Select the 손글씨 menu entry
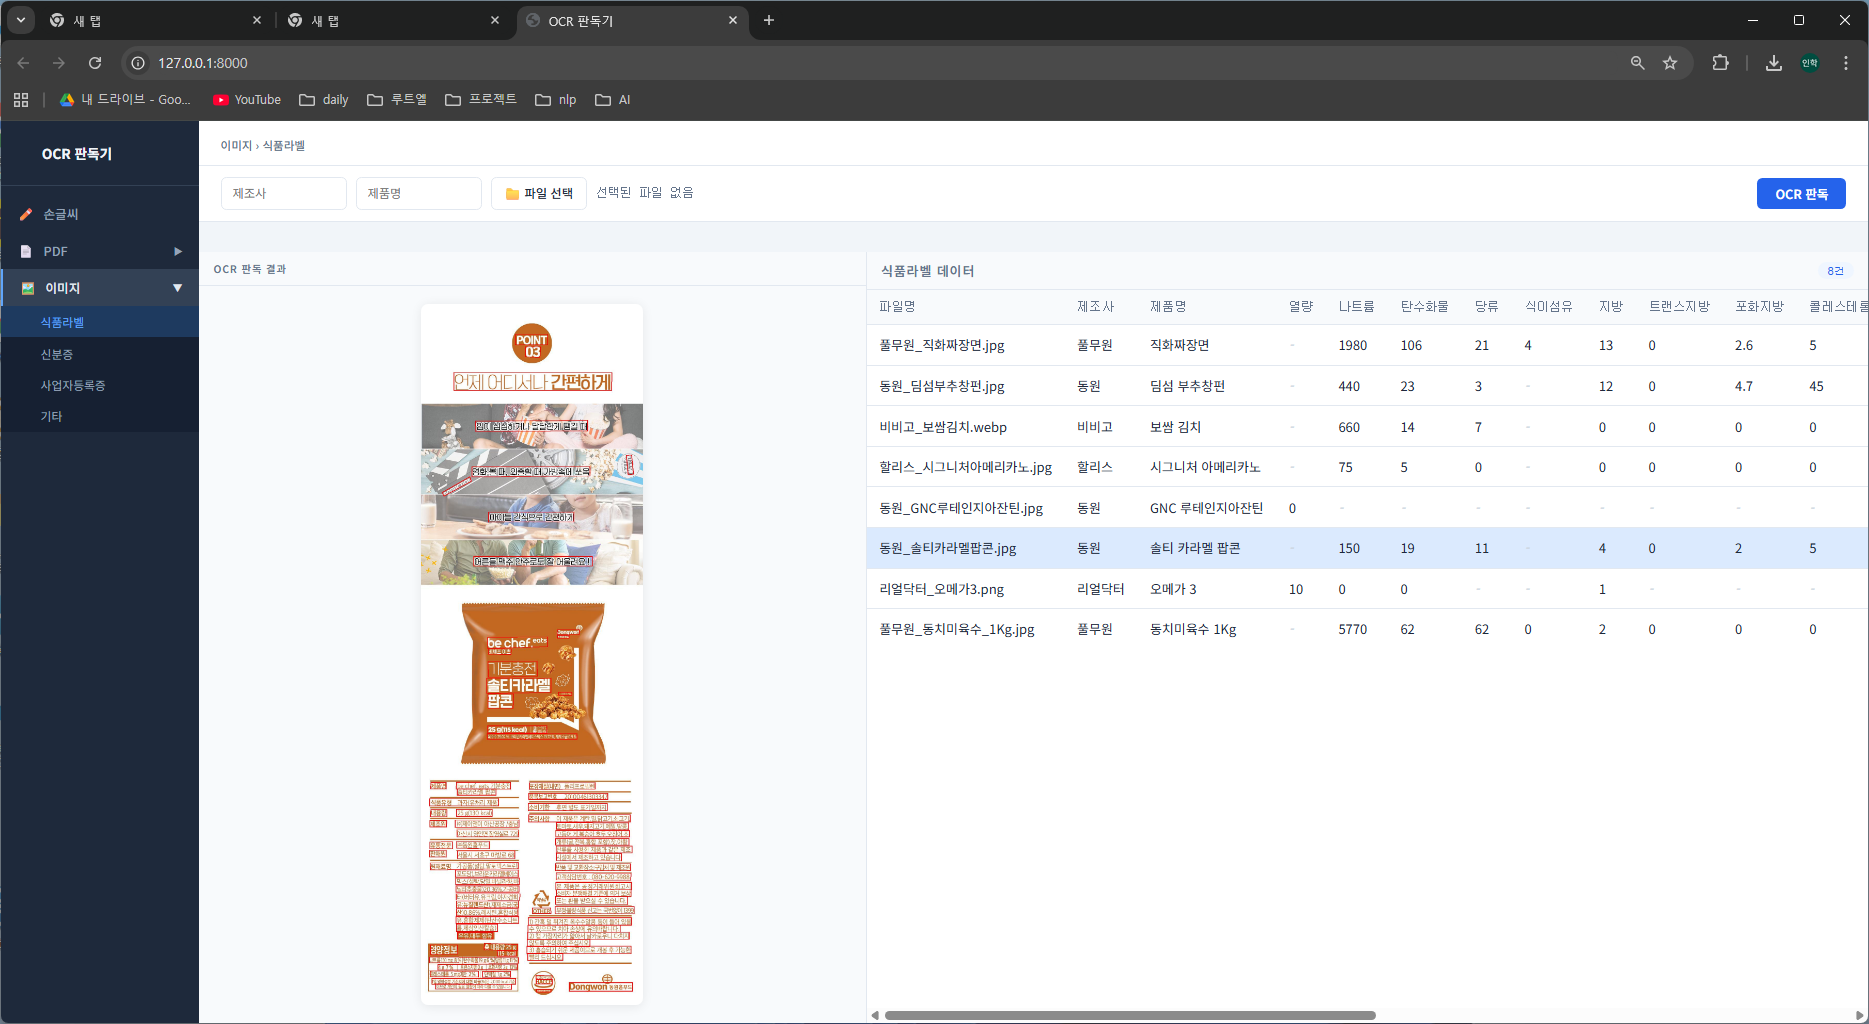 (x=100, y=214)
